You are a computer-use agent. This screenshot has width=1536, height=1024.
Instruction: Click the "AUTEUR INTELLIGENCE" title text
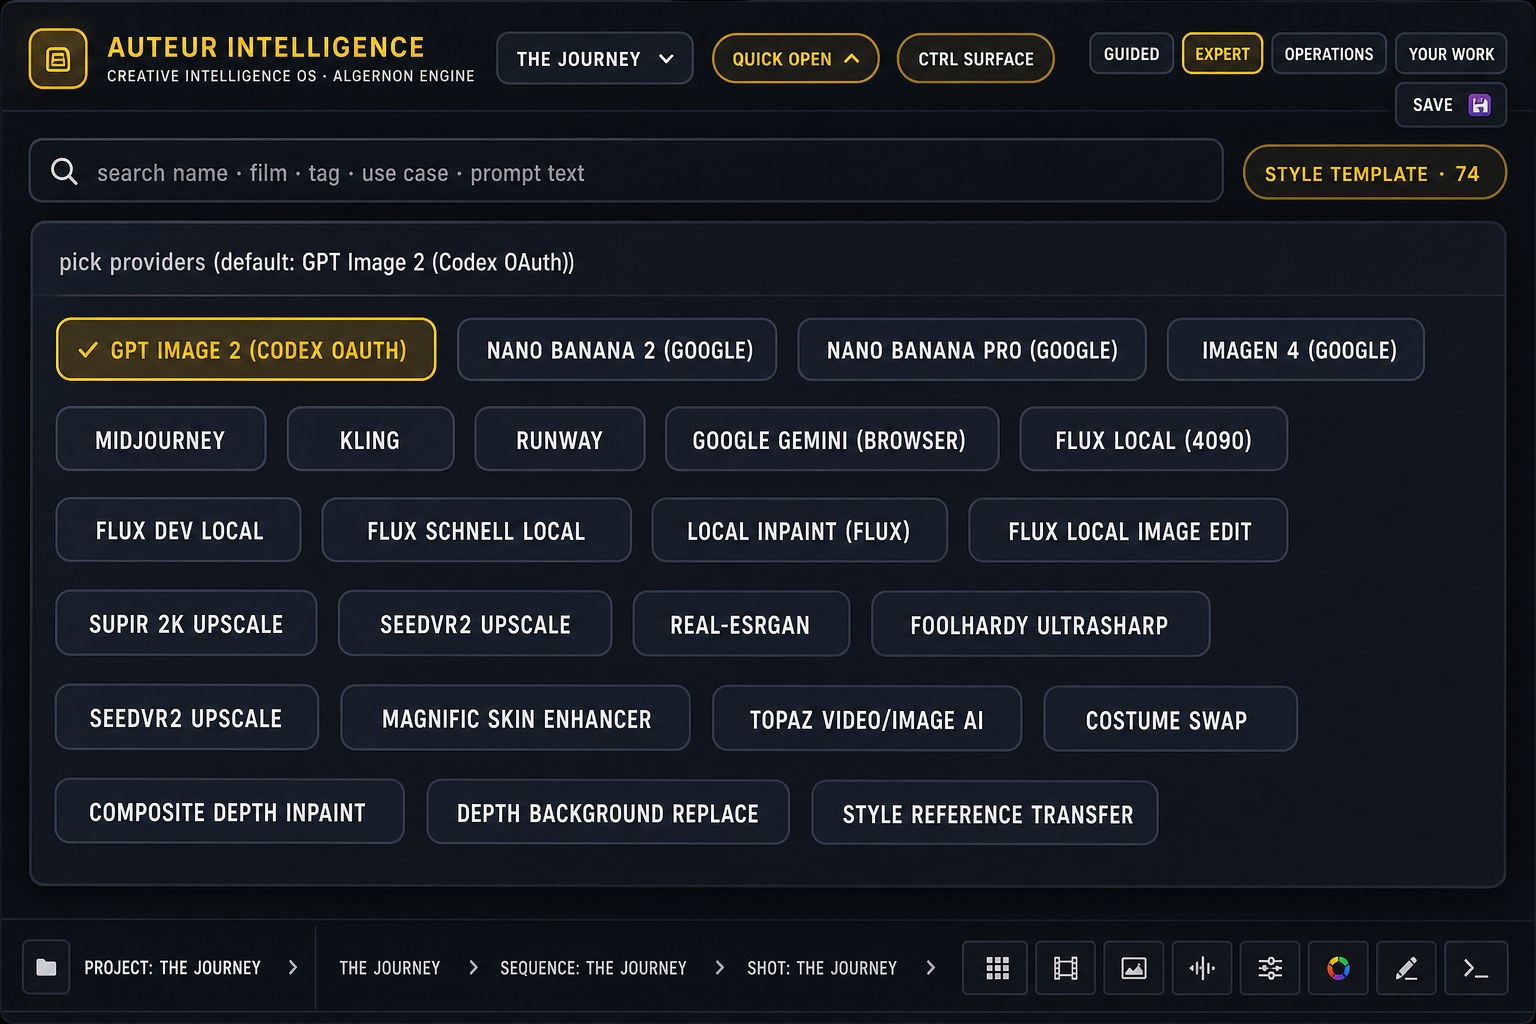266,47
